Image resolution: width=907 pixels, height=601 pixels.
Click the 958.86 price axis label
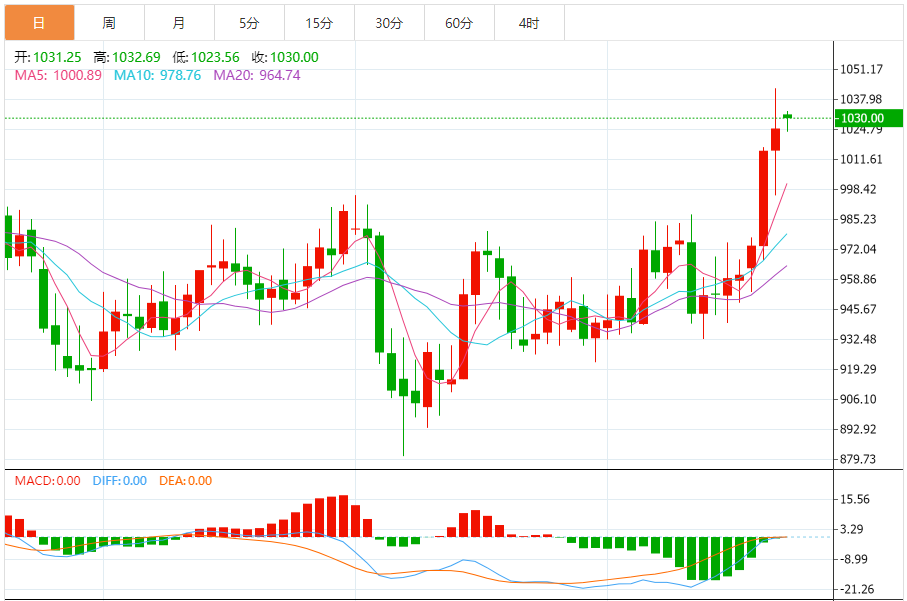(858, 279)
